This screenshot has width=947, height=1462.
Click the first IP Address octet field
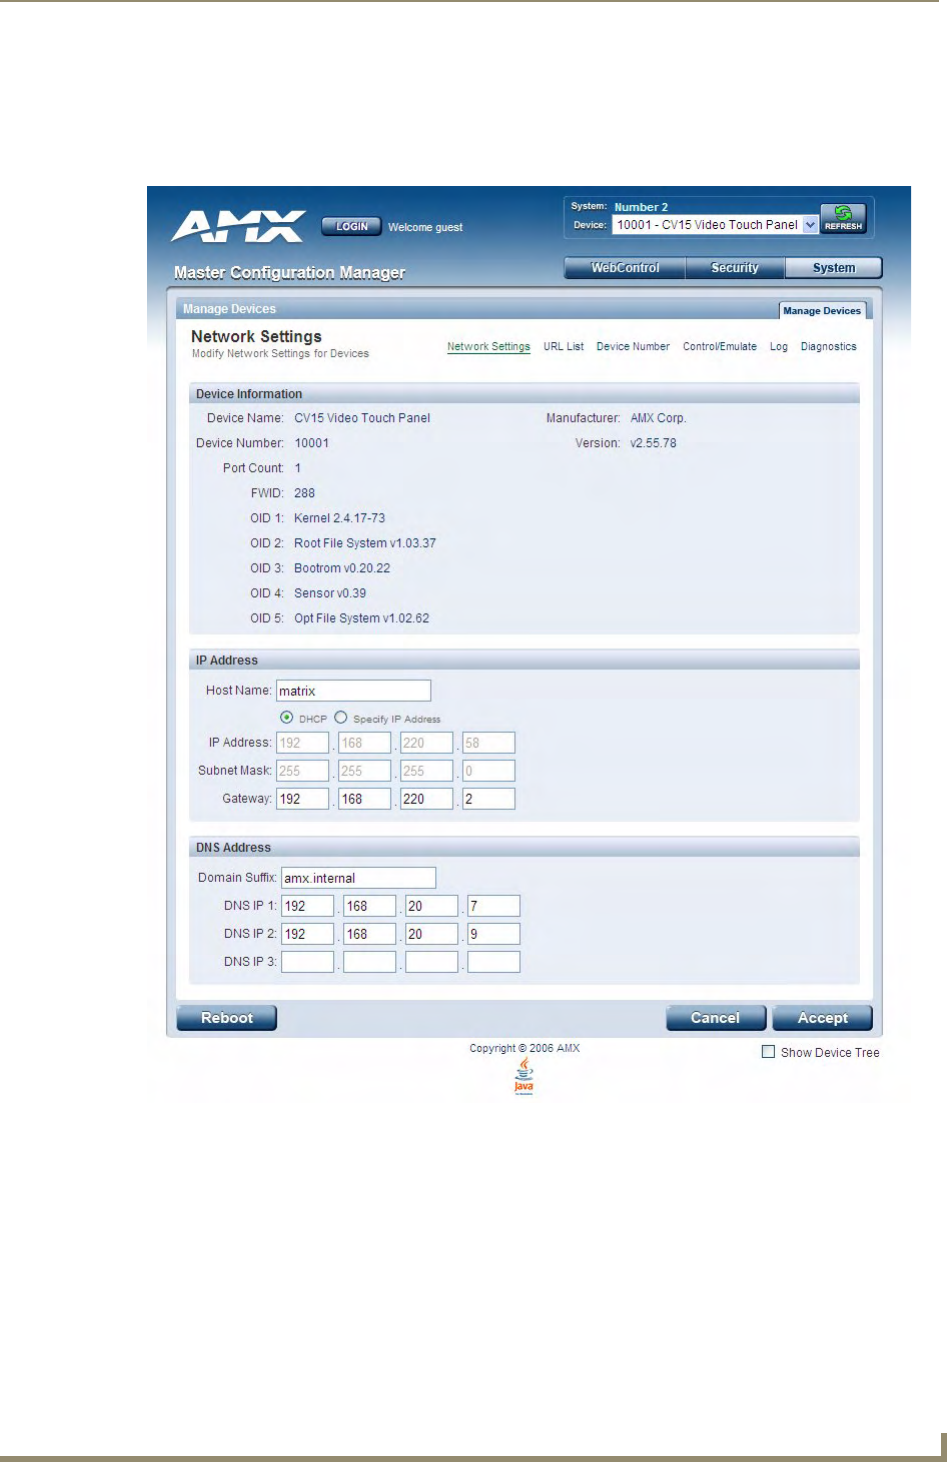(x=302, y=743)
